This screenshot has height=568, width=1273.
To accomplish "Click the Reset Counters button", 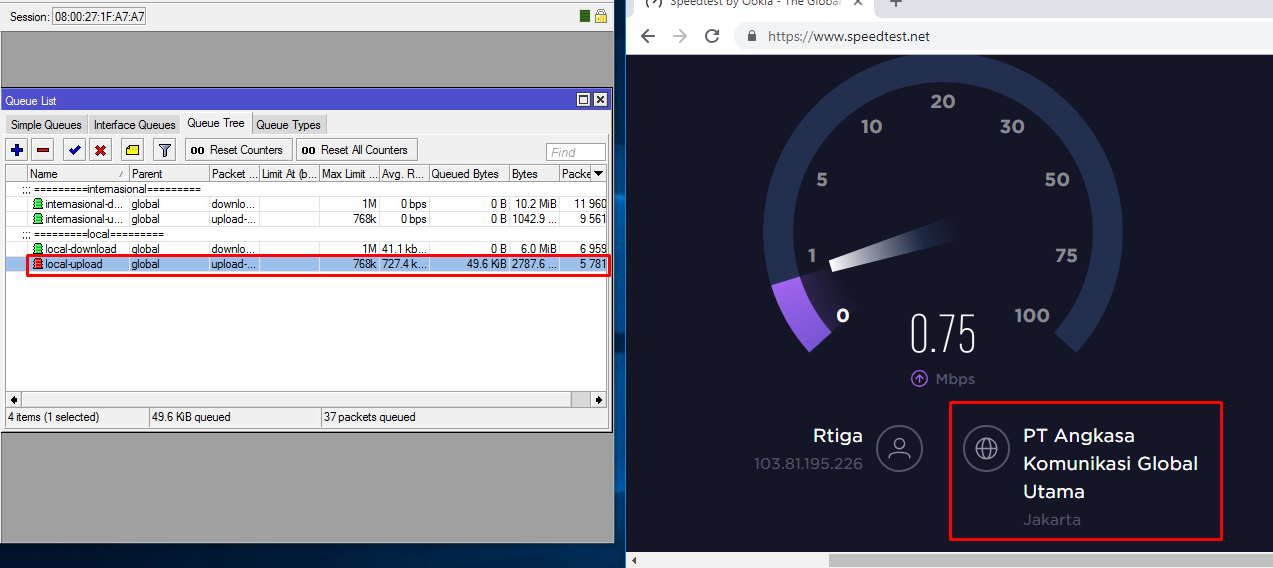I will point(238,150).
